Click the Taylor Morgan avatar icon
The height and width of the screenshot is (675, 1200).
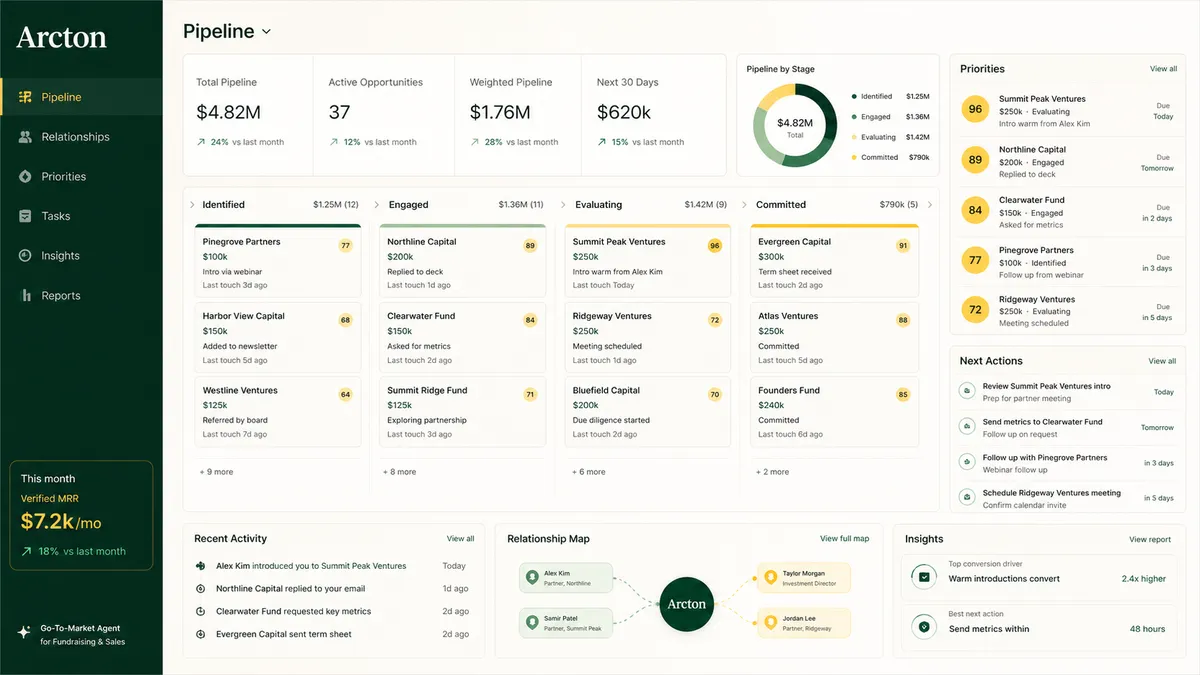(x=770, y=577)
